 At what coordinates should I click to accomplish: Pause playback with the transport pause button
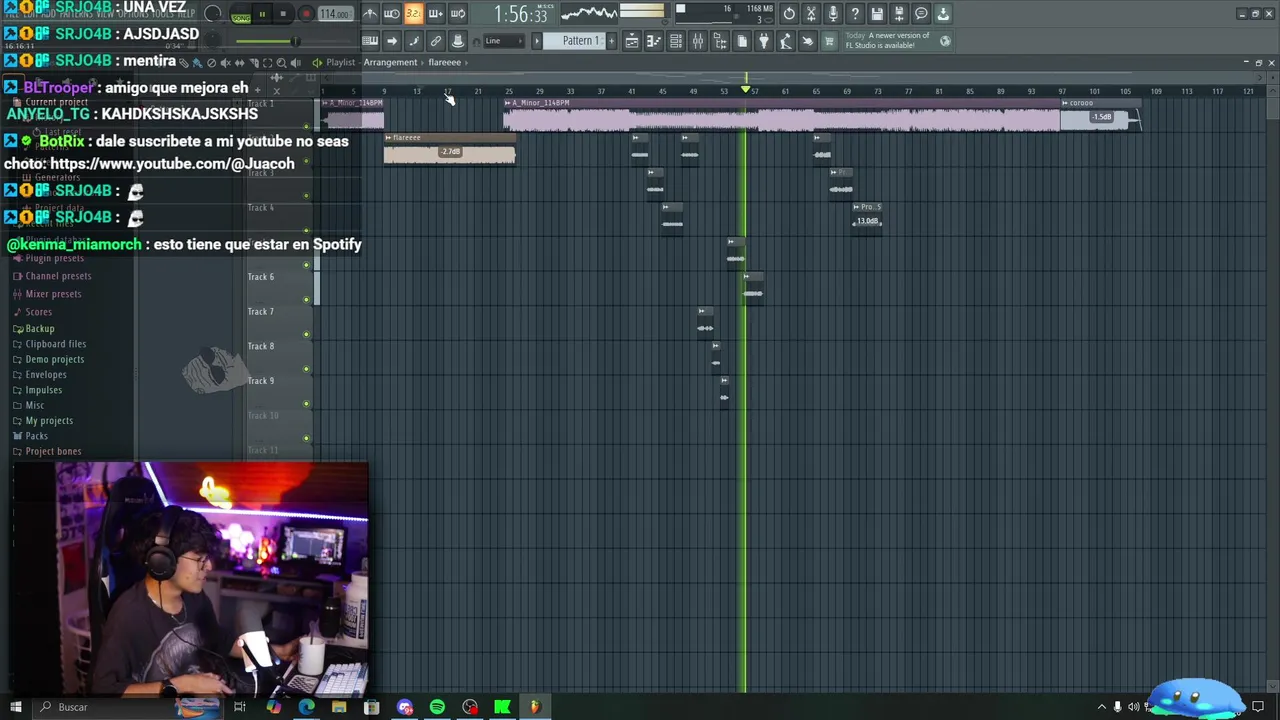pyautogui.click(x=262, y=15)
